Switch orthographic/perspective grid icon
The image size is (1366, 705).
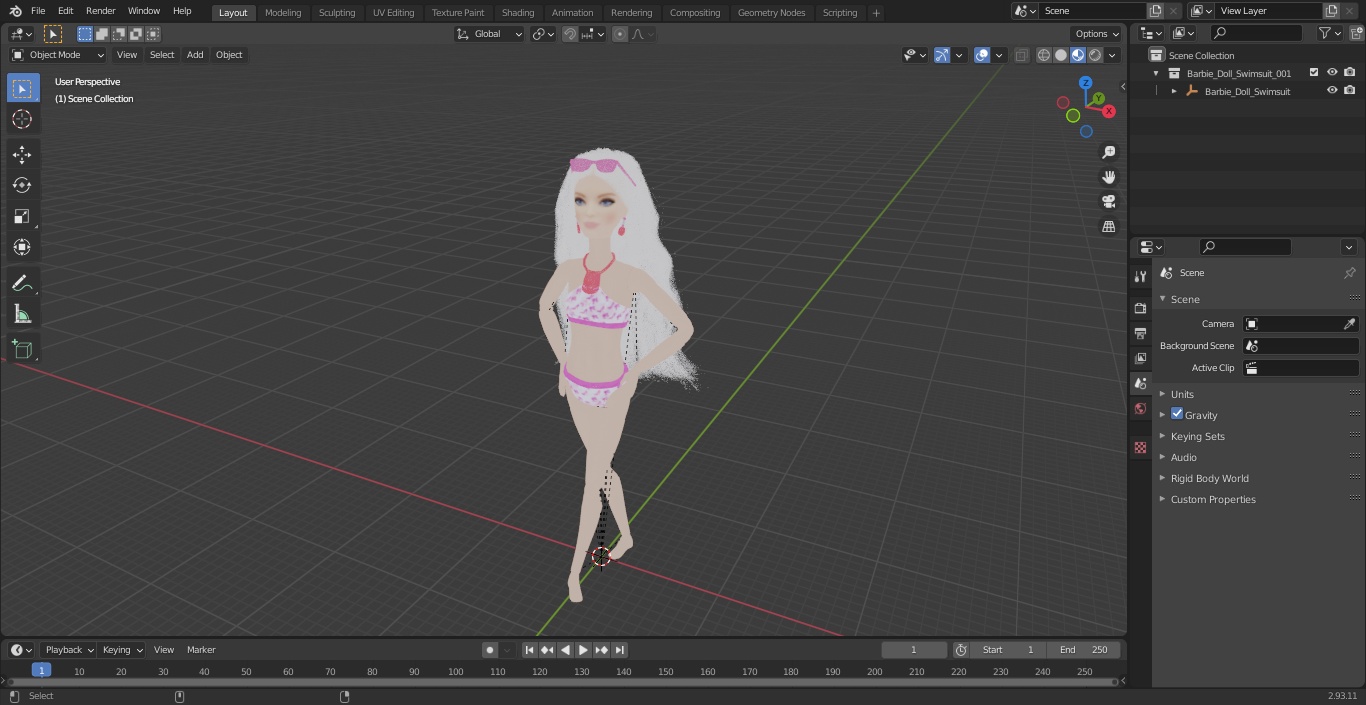click(x=1108, y=227)
